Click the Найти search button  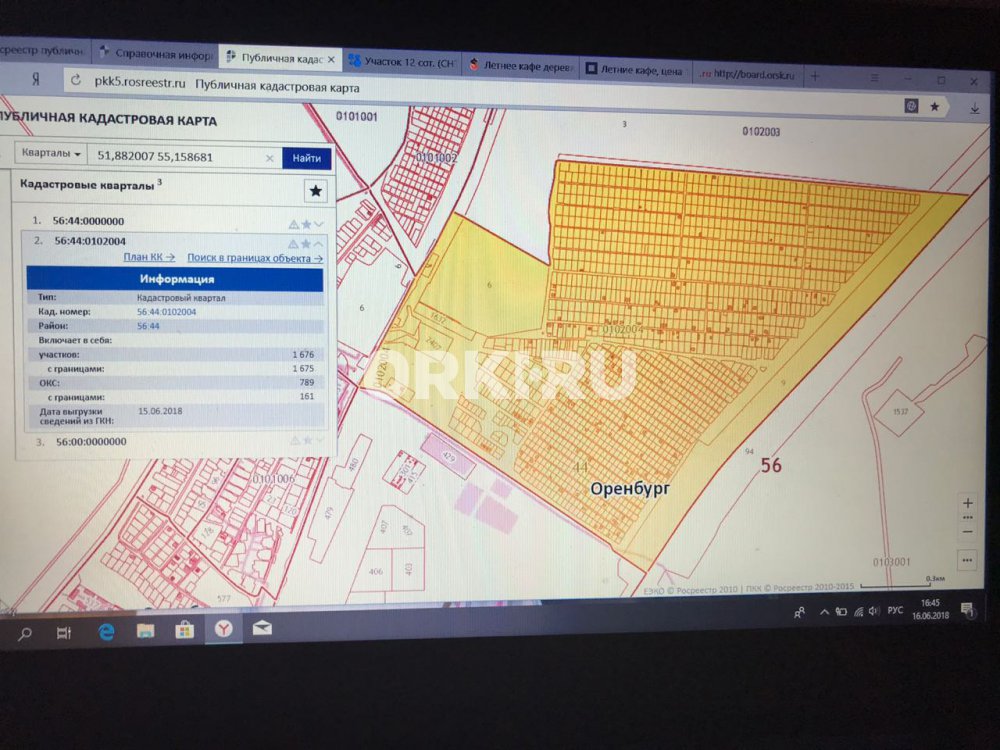point(306,158)
